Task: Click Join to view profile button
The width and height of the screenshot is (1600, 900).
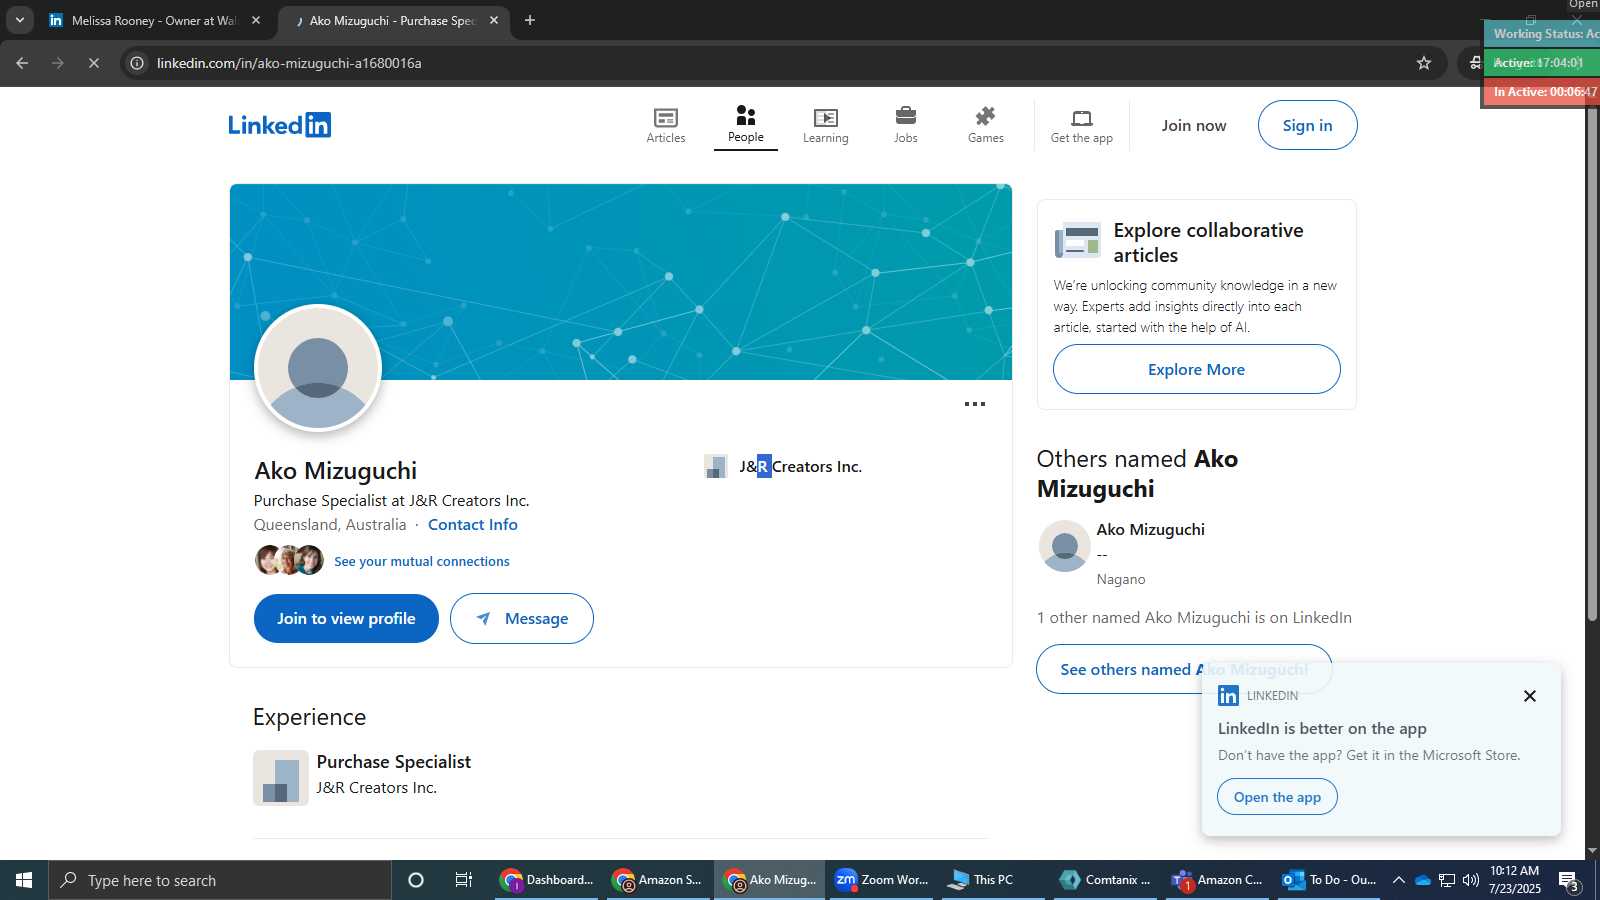Action: [346, 618]
